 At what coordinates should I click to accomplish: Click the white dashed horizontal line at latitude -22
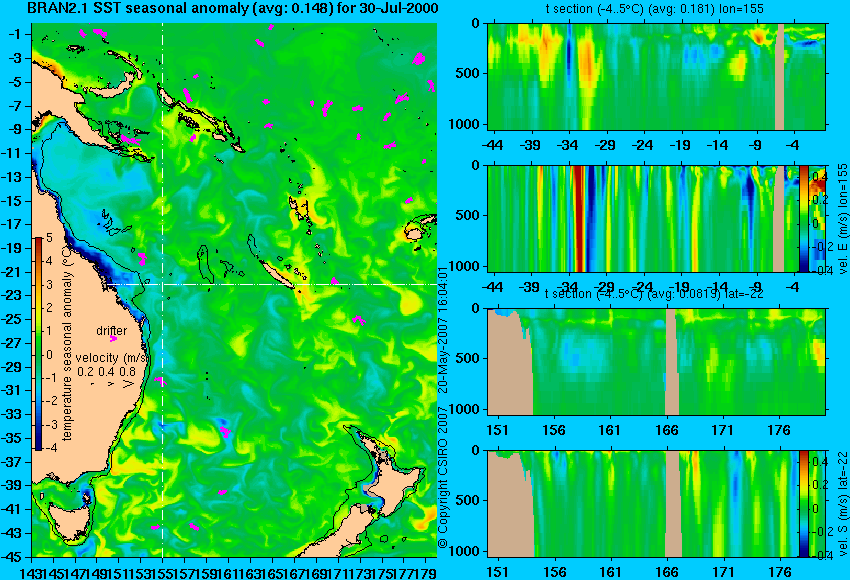click(x=271, y=284)
